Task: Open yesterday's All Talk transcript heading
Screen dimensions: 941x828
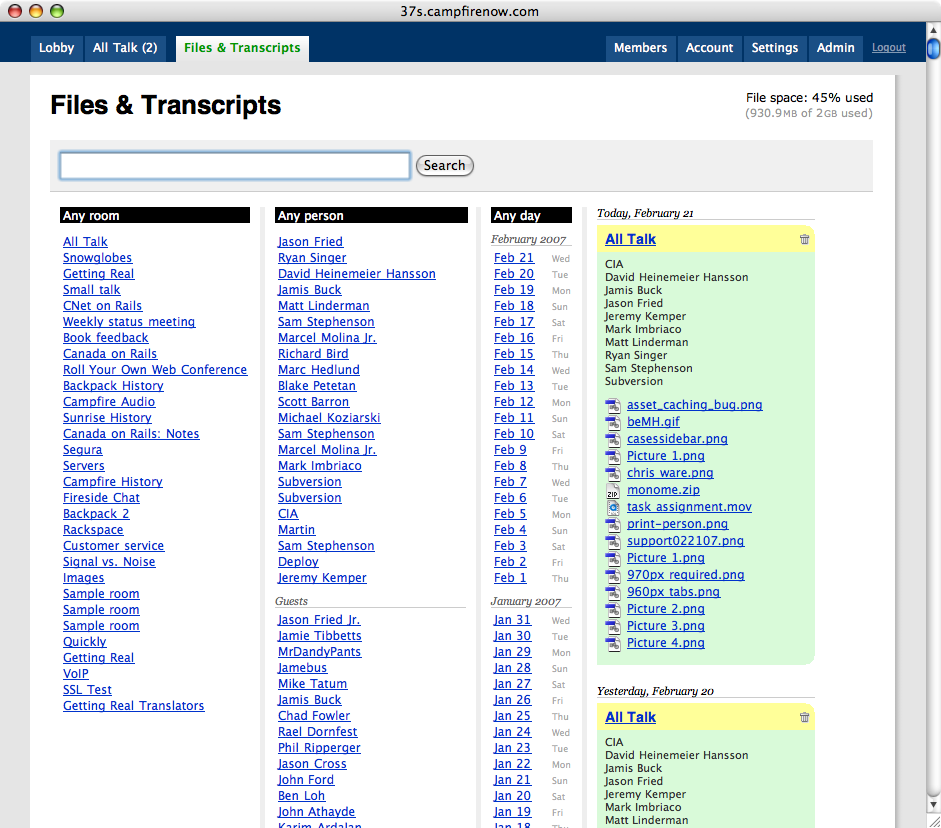Action: (630, 717)
